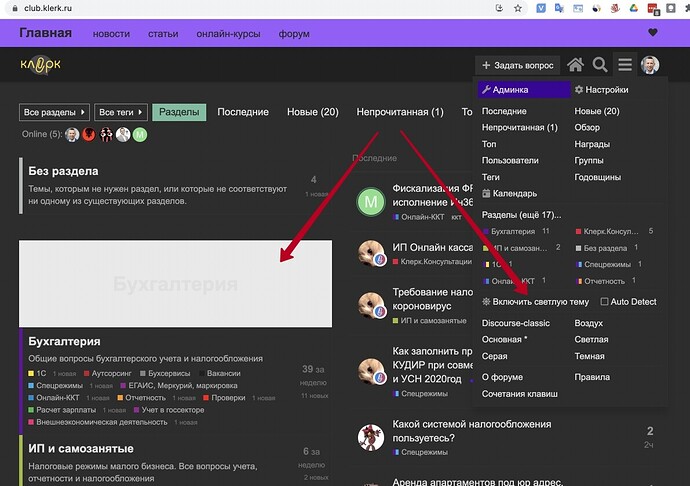This screenshot has width=690, height=486.
Task: Switch to Новые (20) tab
Action: [313, 112]
